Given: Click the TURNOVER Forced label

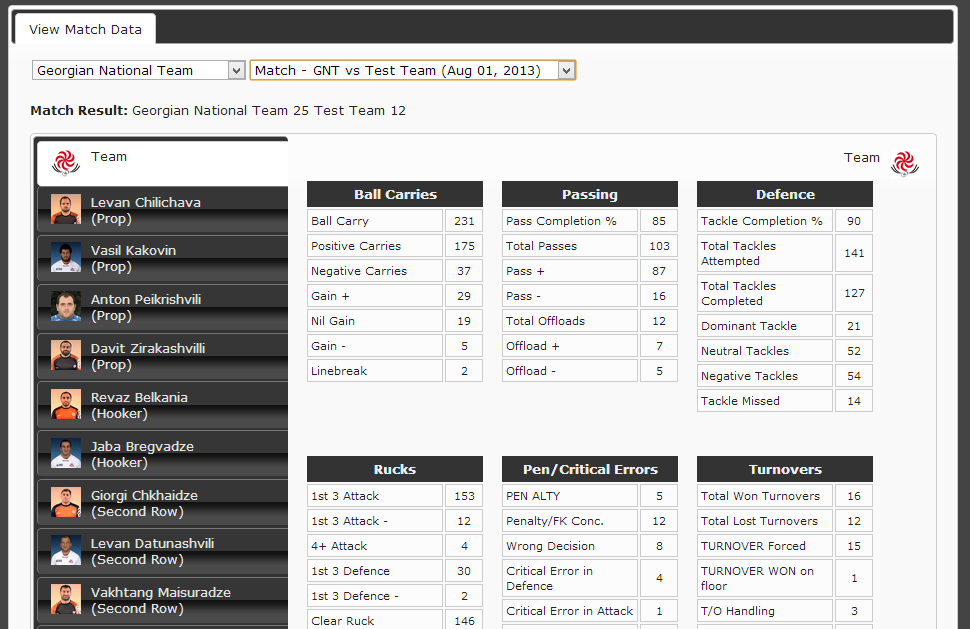Looking at the screenshot, I should click(x=753, y=546).
